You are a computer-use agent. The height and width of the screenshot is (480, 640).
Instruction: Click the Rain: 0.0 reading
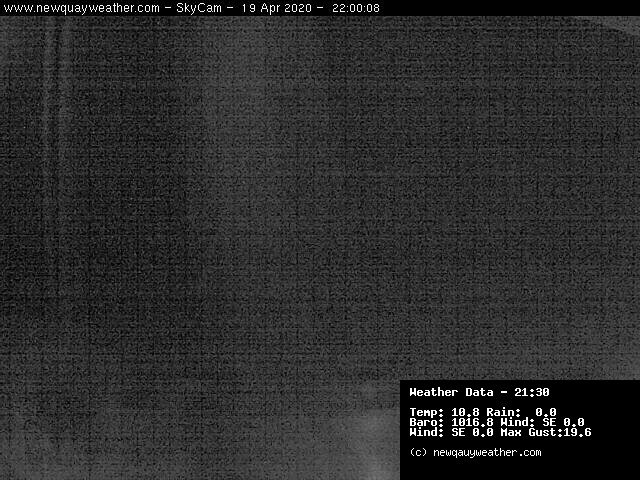pyautogui.click(x=522, y=412)
